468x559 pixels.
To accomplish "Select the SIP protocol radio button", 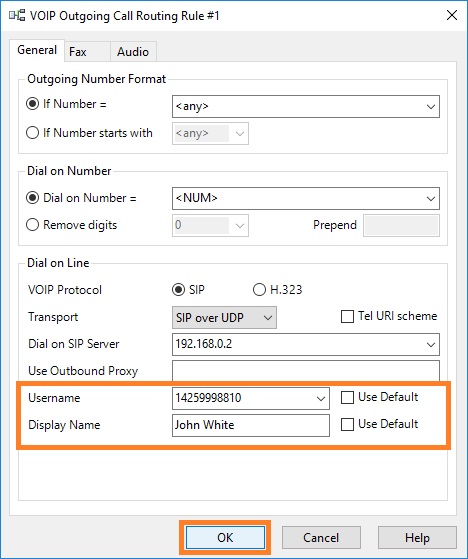I will [x=178, y=290].
